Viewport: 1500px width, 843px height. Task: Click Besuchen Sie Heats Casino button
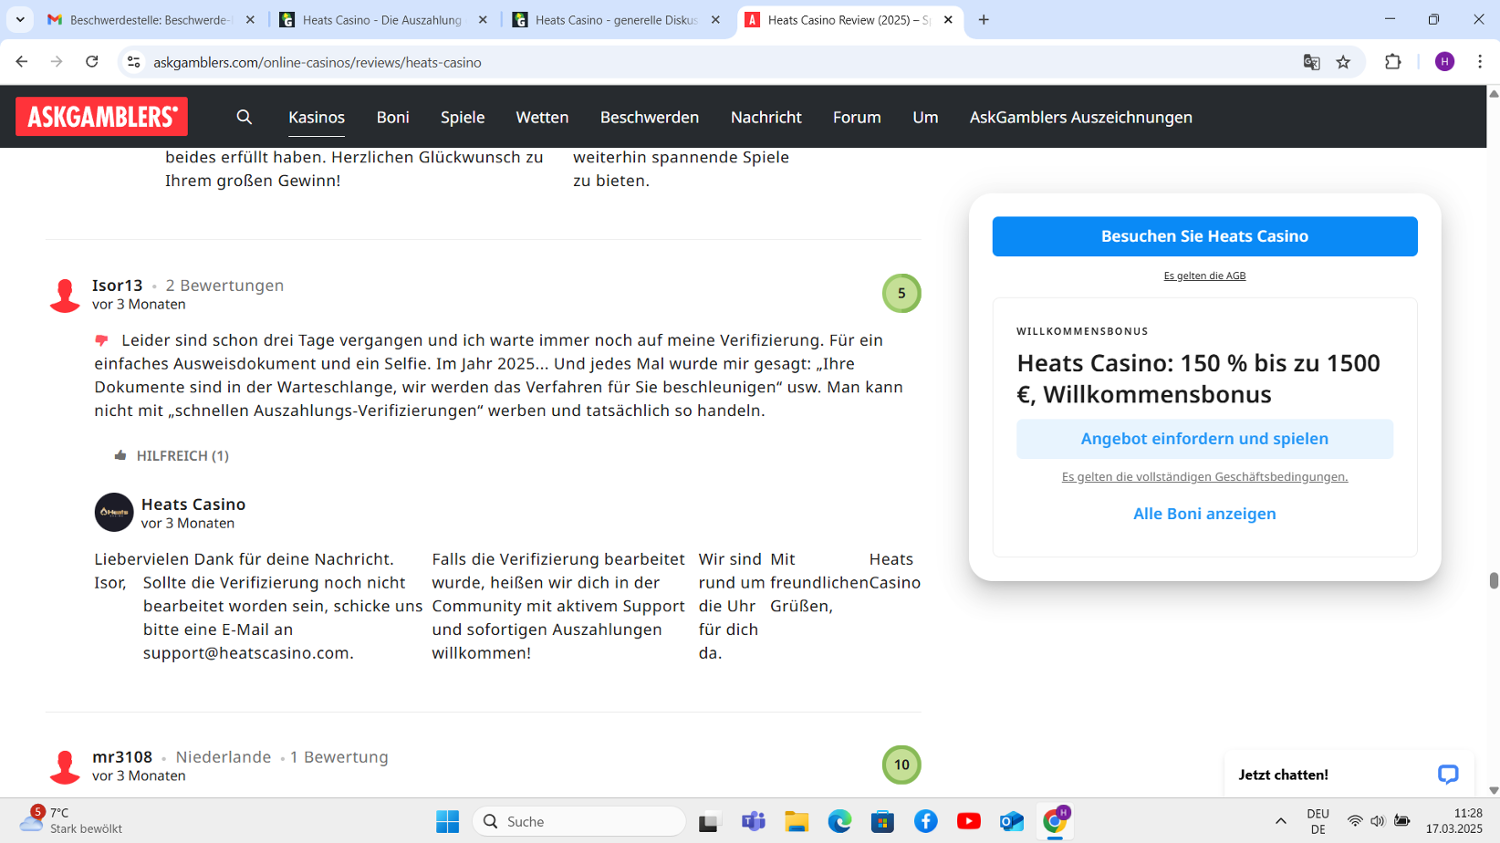[x=1204, y=236]
